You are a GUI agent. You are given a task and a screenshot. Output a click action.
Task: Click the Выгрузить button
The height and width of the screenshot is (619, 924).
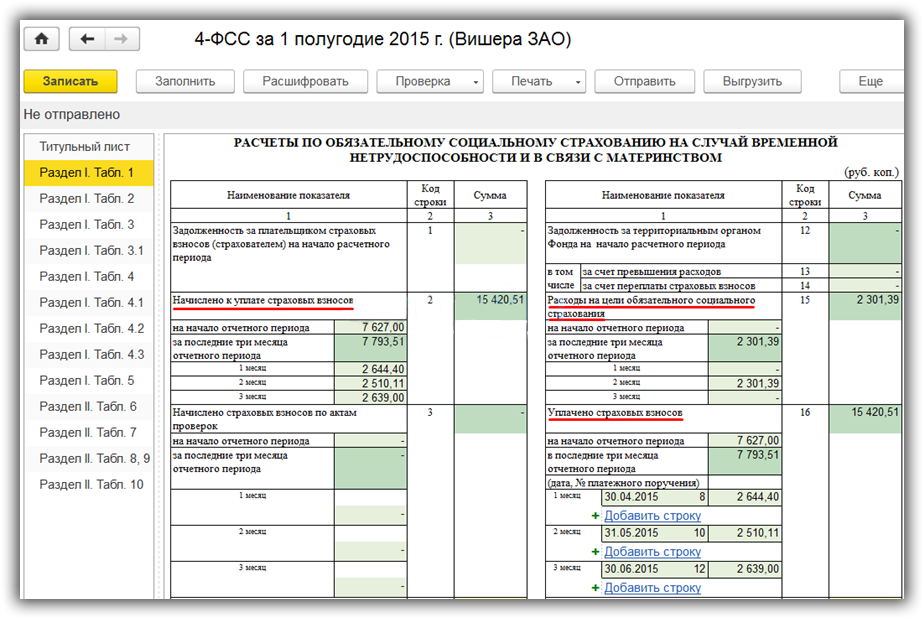(754, 82)
